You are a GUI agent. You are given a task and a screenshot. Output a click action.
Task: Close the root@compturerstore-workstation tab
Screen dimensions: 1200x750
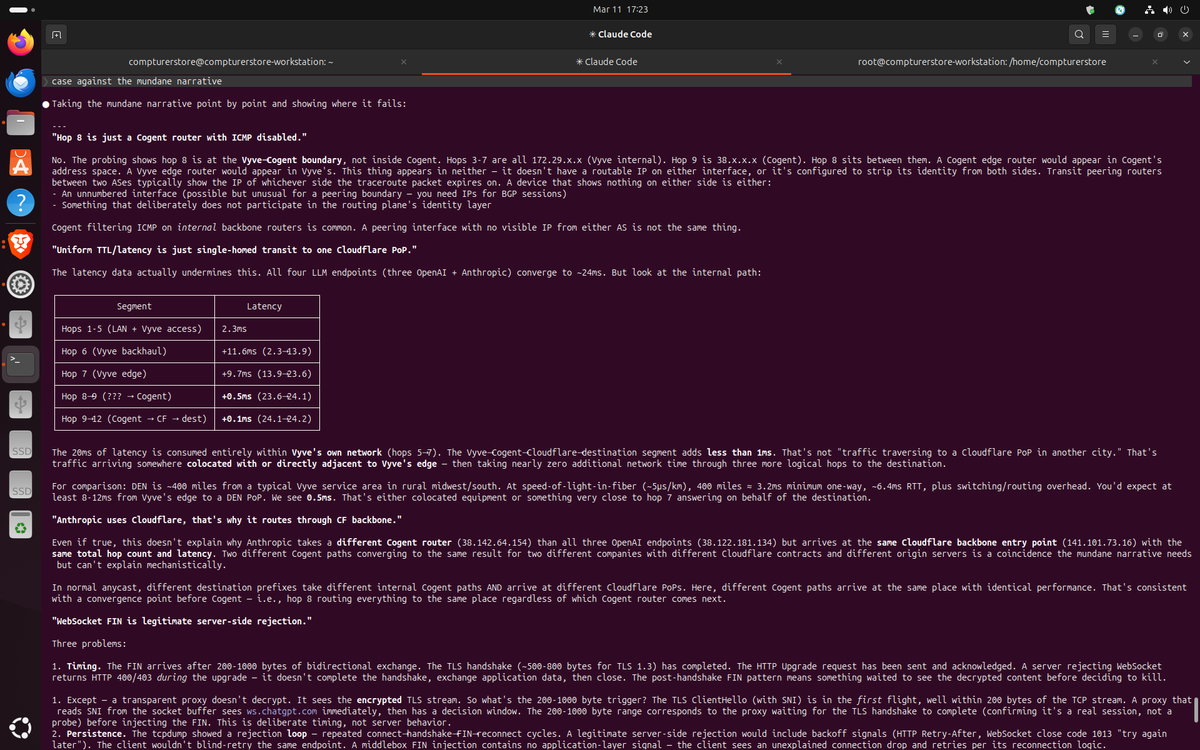(1154, 62)
